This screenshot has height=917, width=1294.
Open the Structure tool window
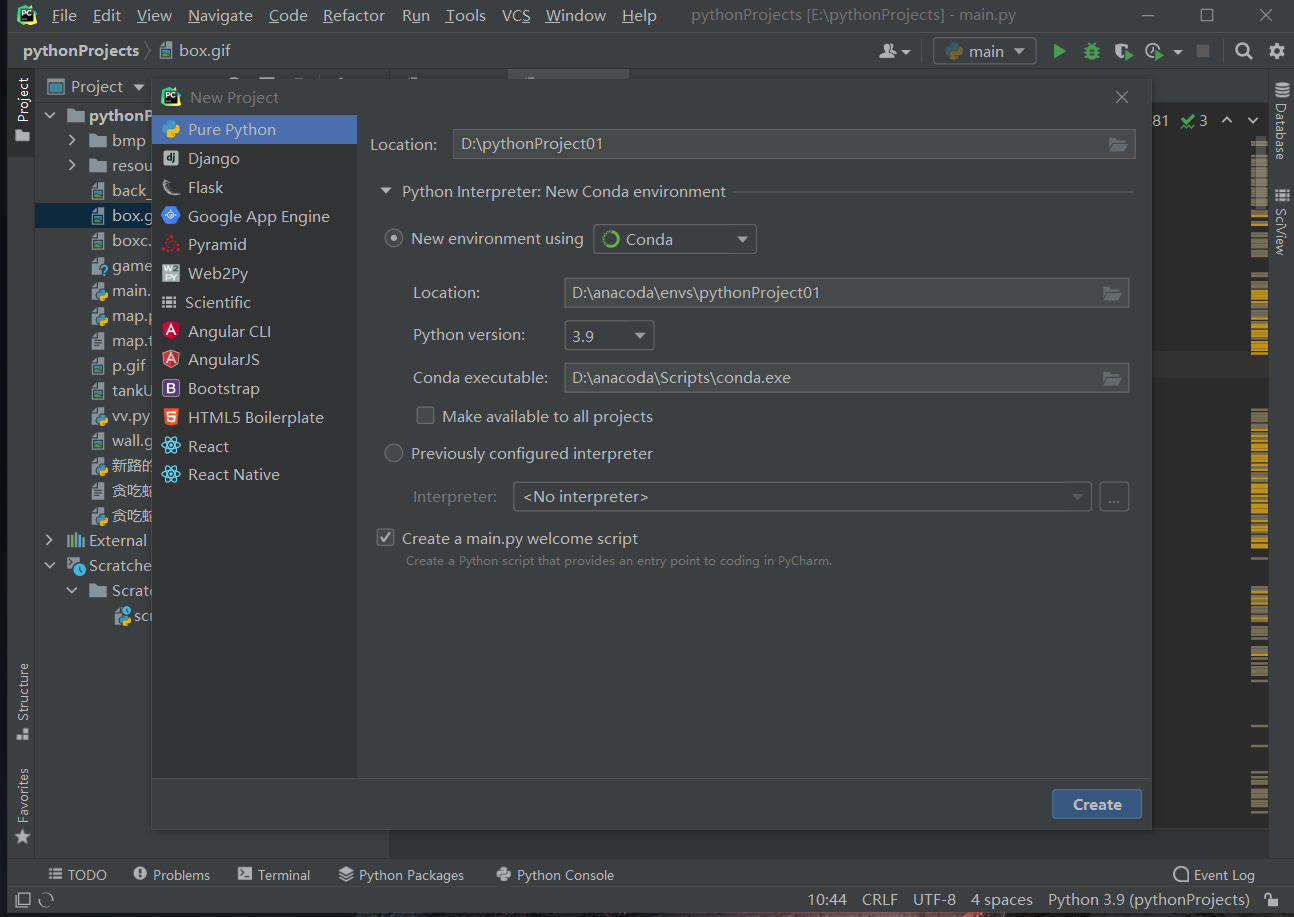[22, 701]
